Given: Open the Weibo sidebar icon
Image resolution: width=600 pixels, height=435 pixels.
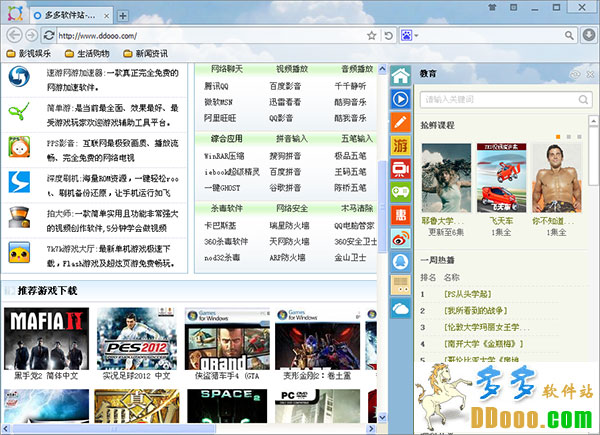Looking at the screenshot, I should click(400, 239).
